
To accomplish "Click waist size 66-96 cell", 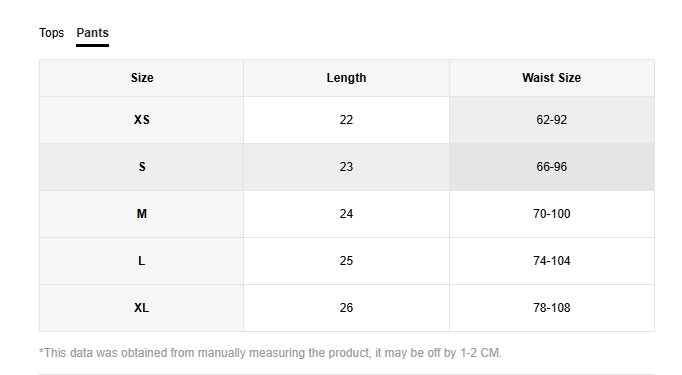I will point(552,167).
